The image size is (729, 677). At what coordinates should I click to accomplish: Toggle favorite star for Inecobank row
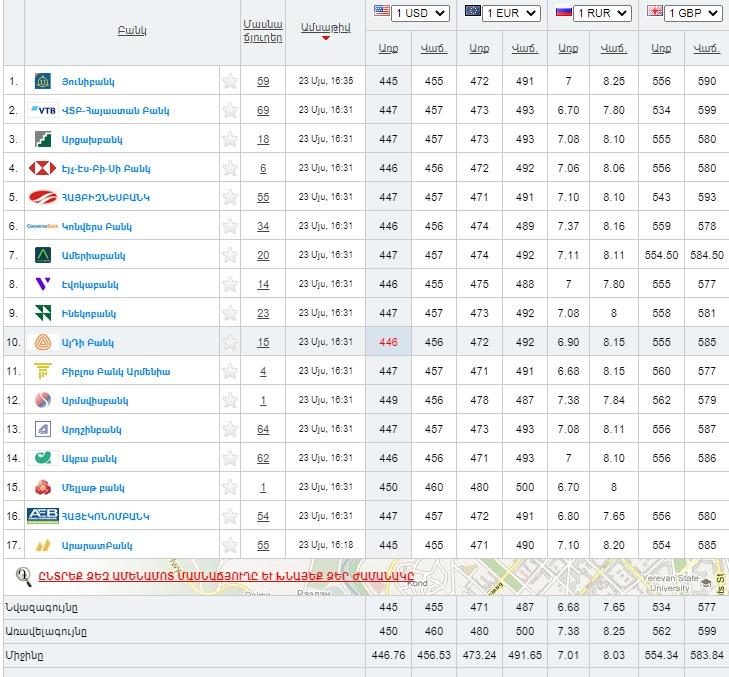230,313
